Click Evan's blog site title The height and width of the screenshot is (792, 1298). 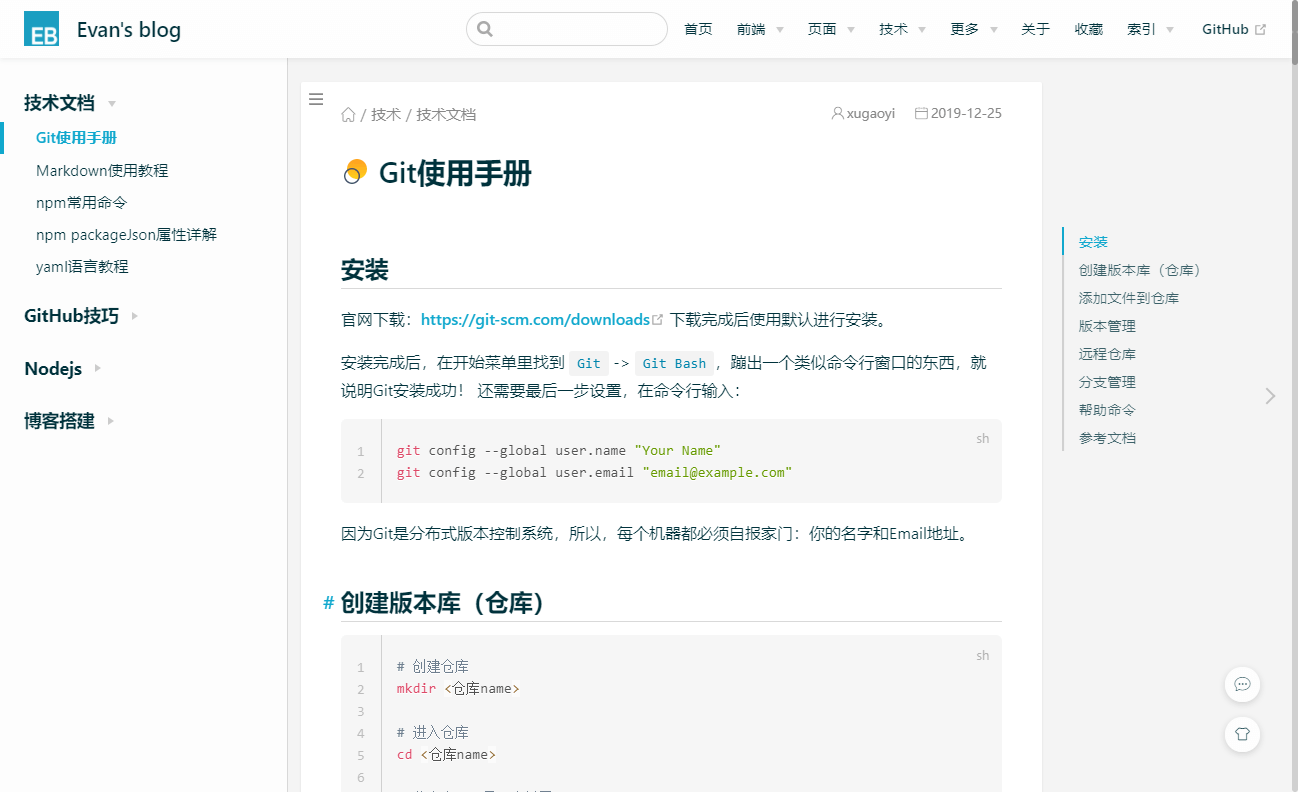pyautogui.click(x=129, y=30)
